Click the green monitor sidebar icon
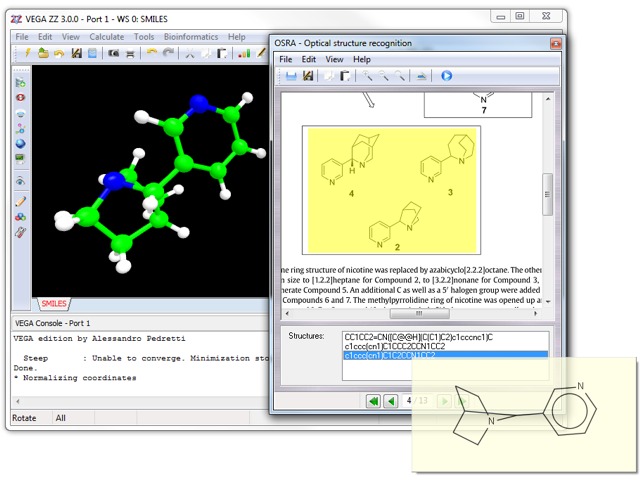 20,159
